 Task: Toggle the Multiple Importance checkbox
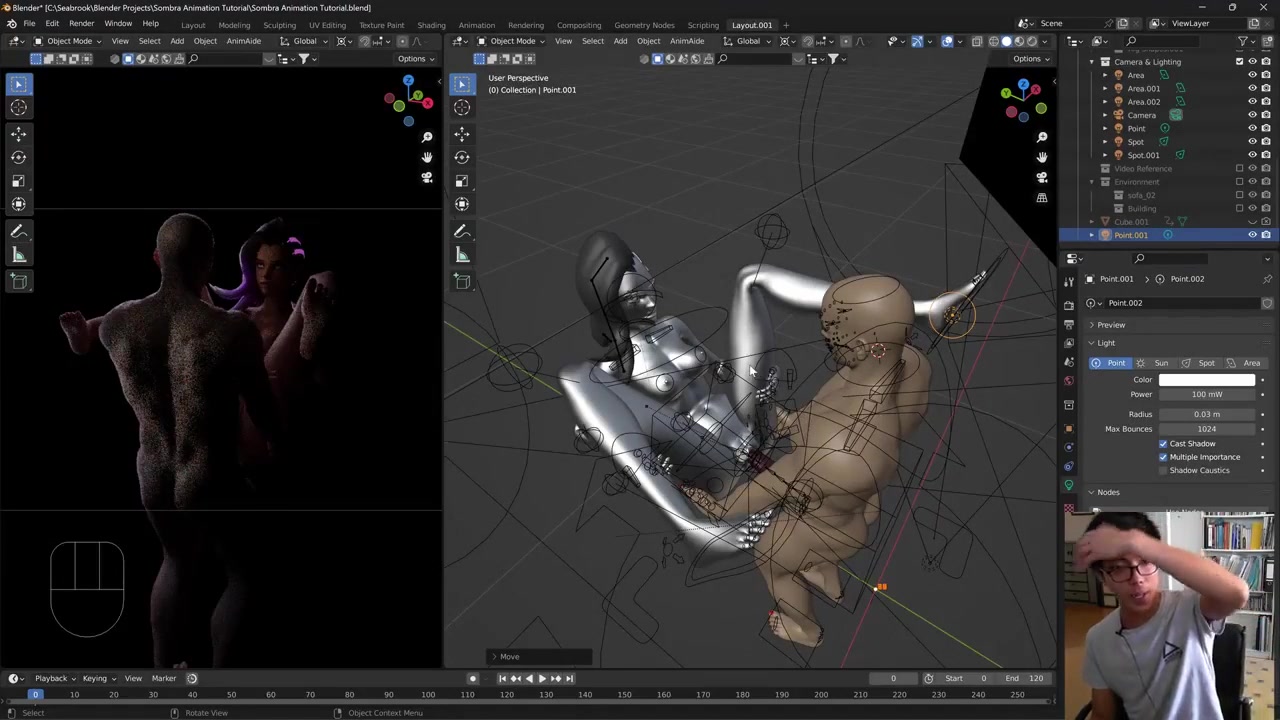[1163, 457]
